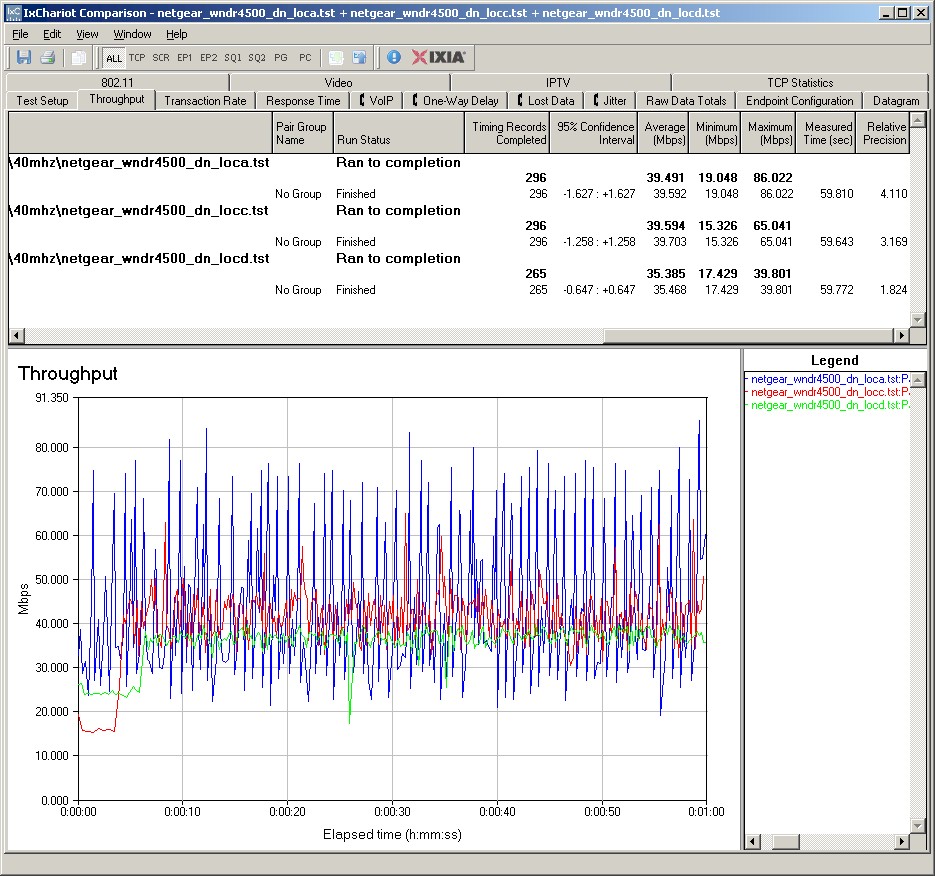Screen dimensions: 935x876
Task: Toggle the PC filter button
Action: pyautogui.click(x=305, y=58)
